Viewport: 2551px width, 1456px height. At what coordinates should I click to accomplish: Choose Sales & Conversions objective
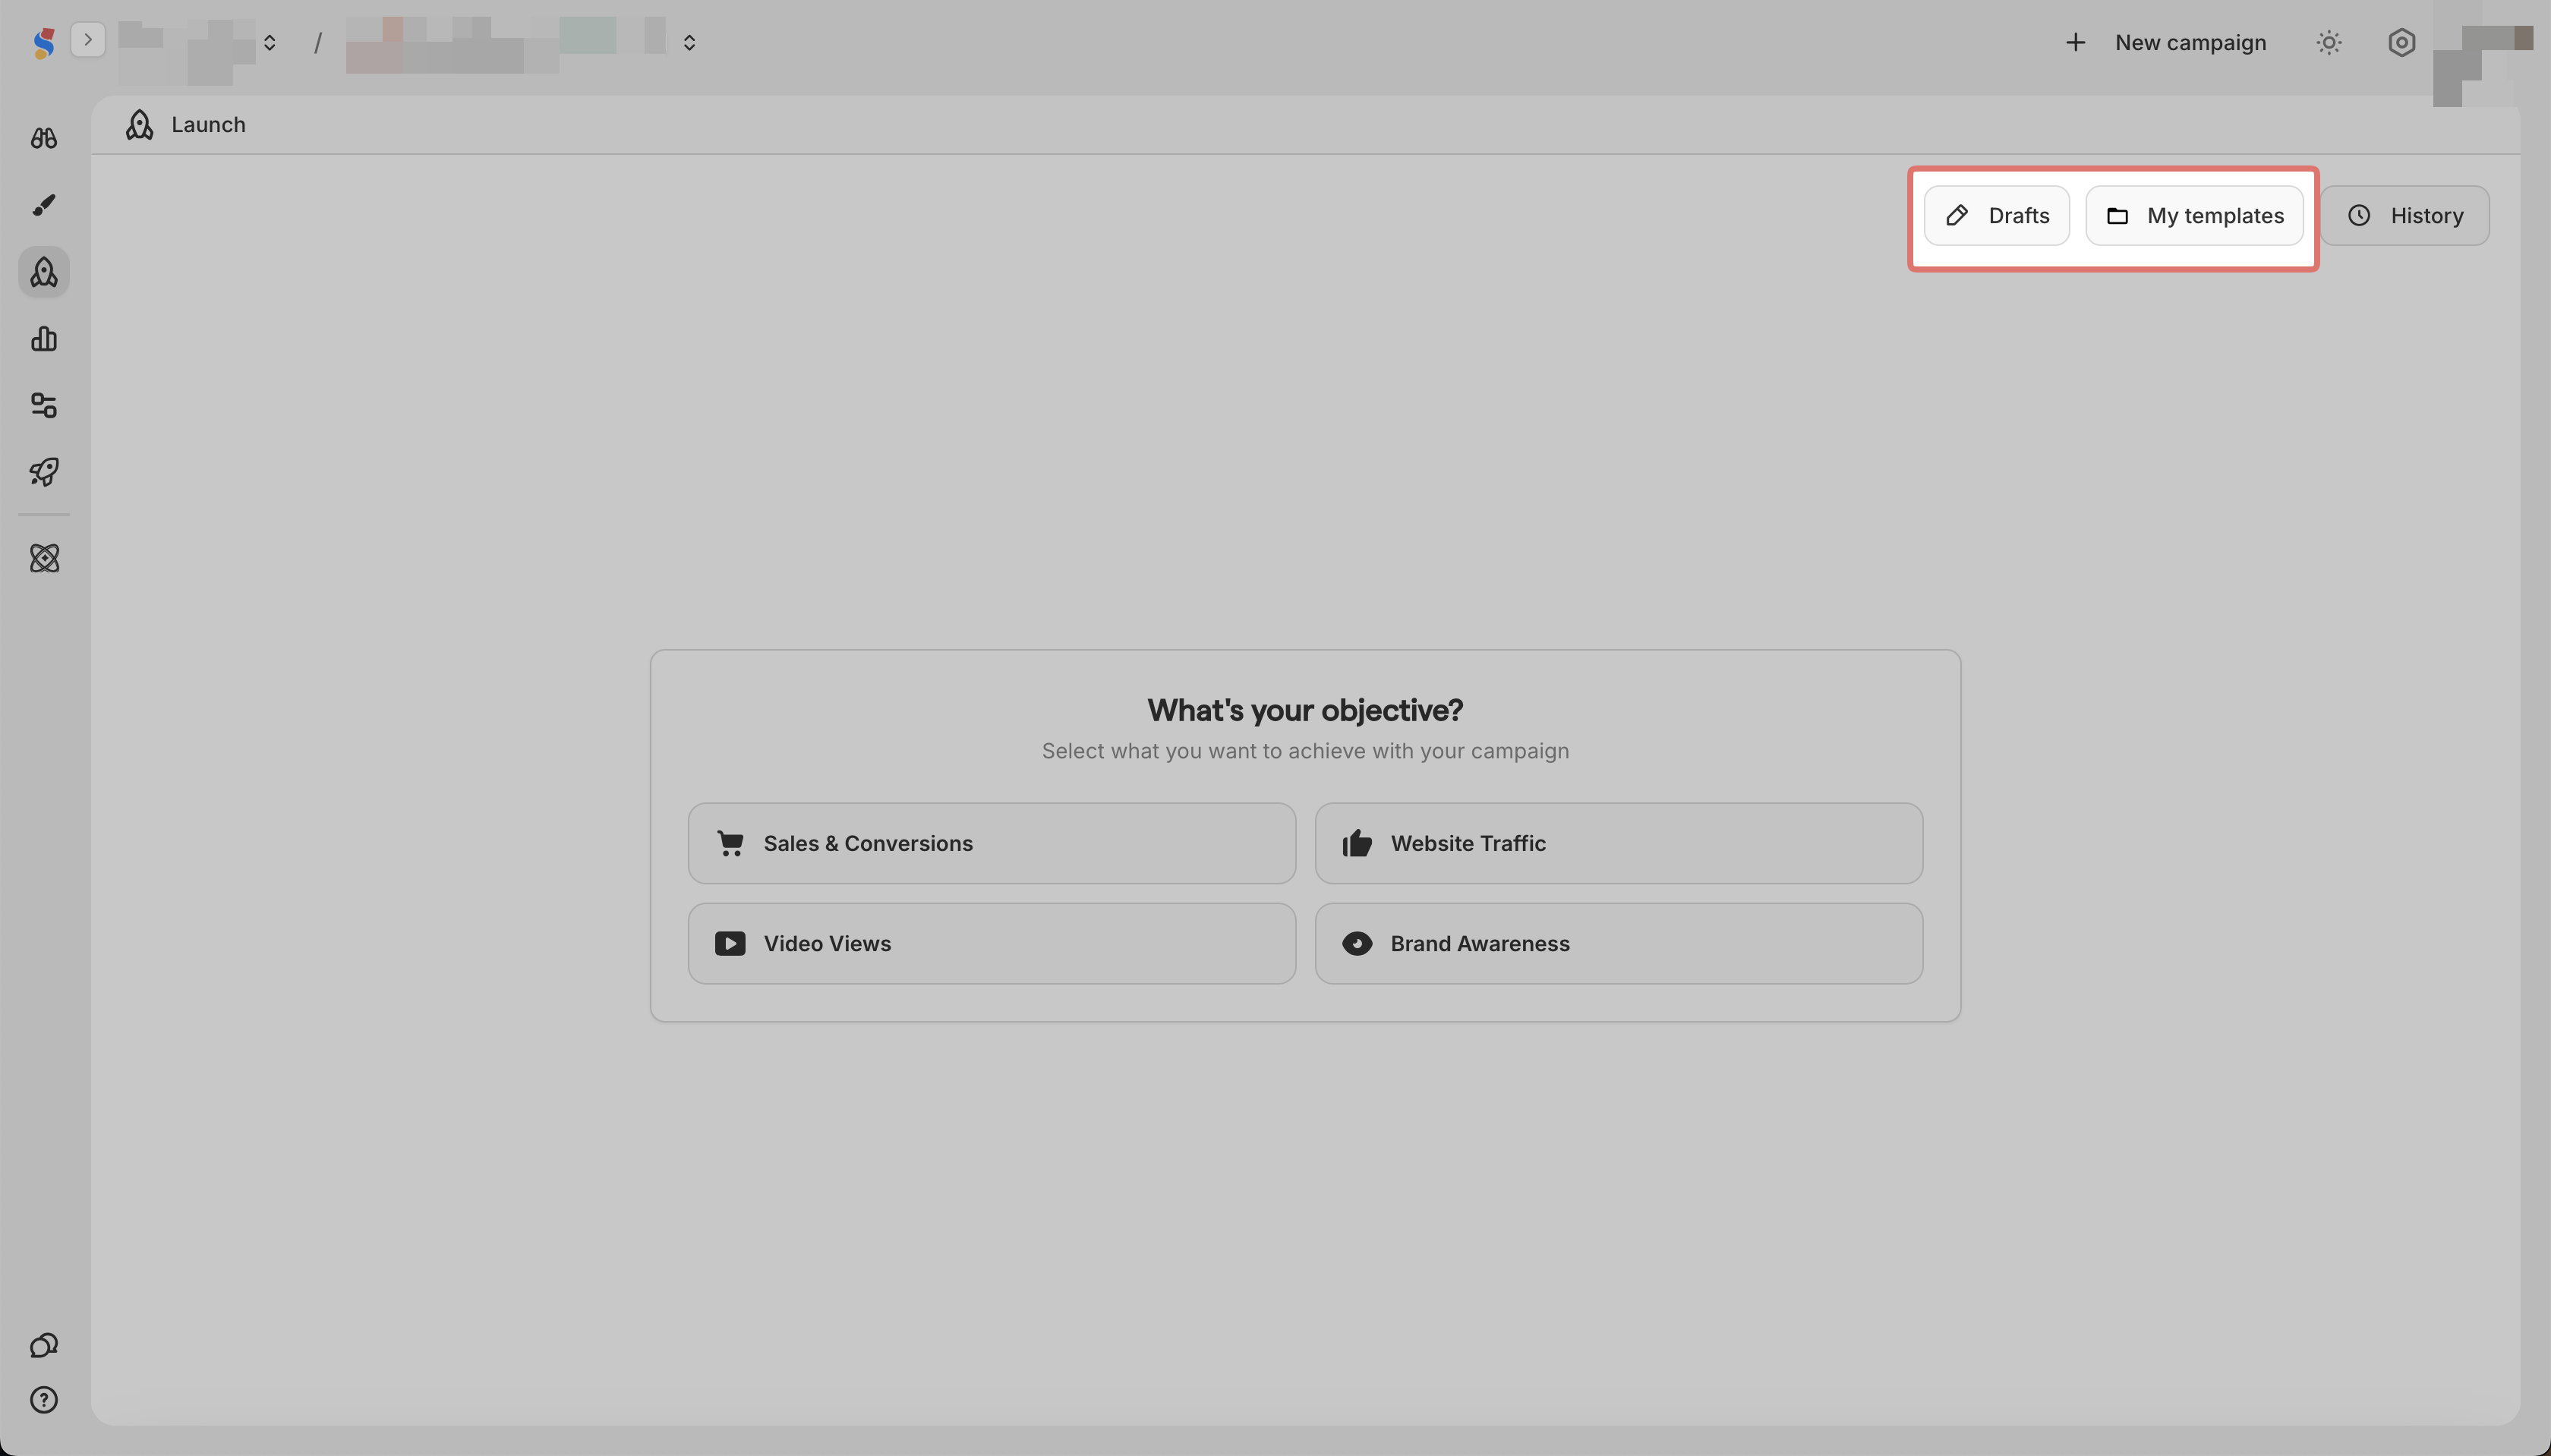[991, 843]
